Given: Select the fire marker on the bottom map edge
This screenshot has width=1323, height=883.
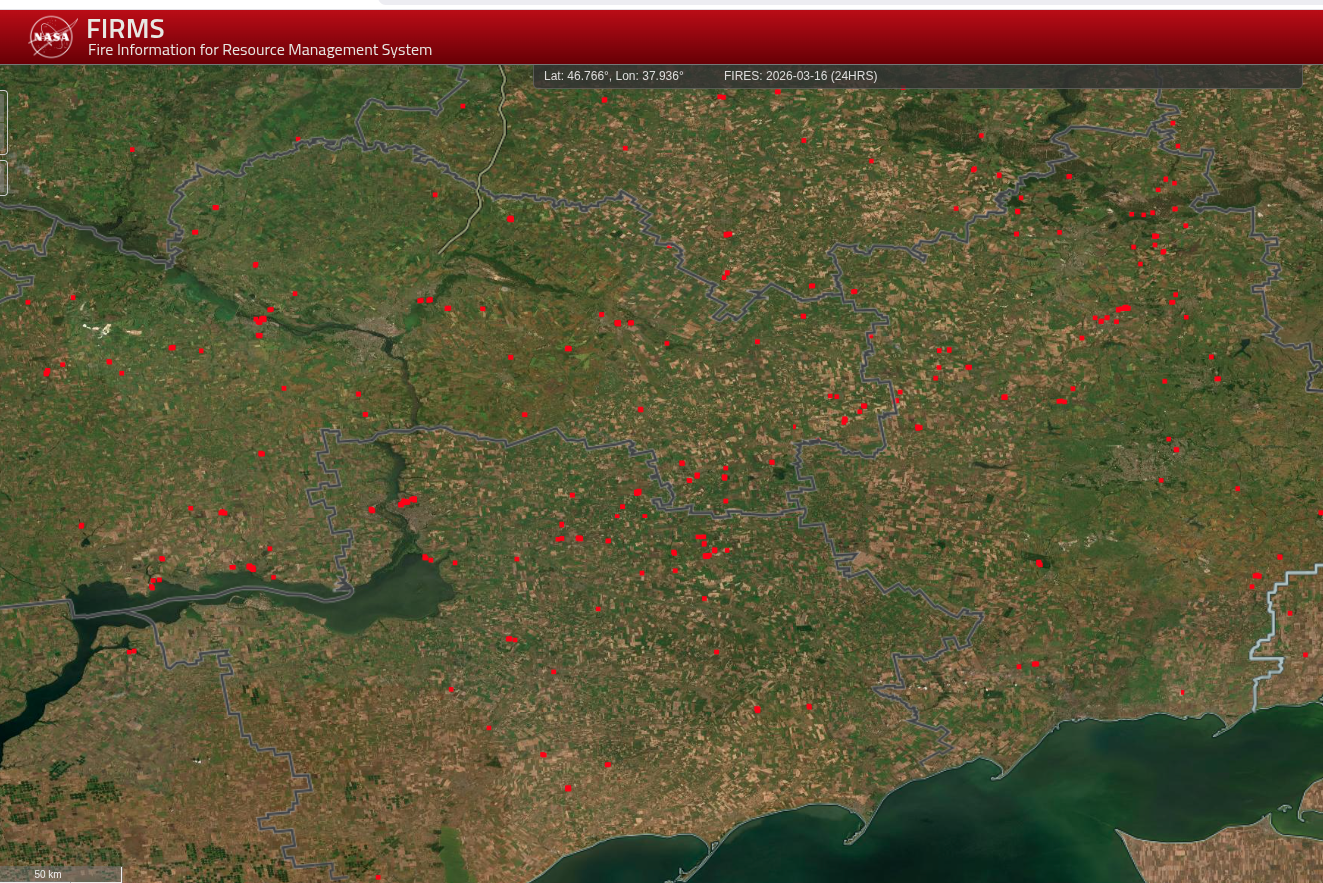Looking at the screenshot, I should coord(378,878).
